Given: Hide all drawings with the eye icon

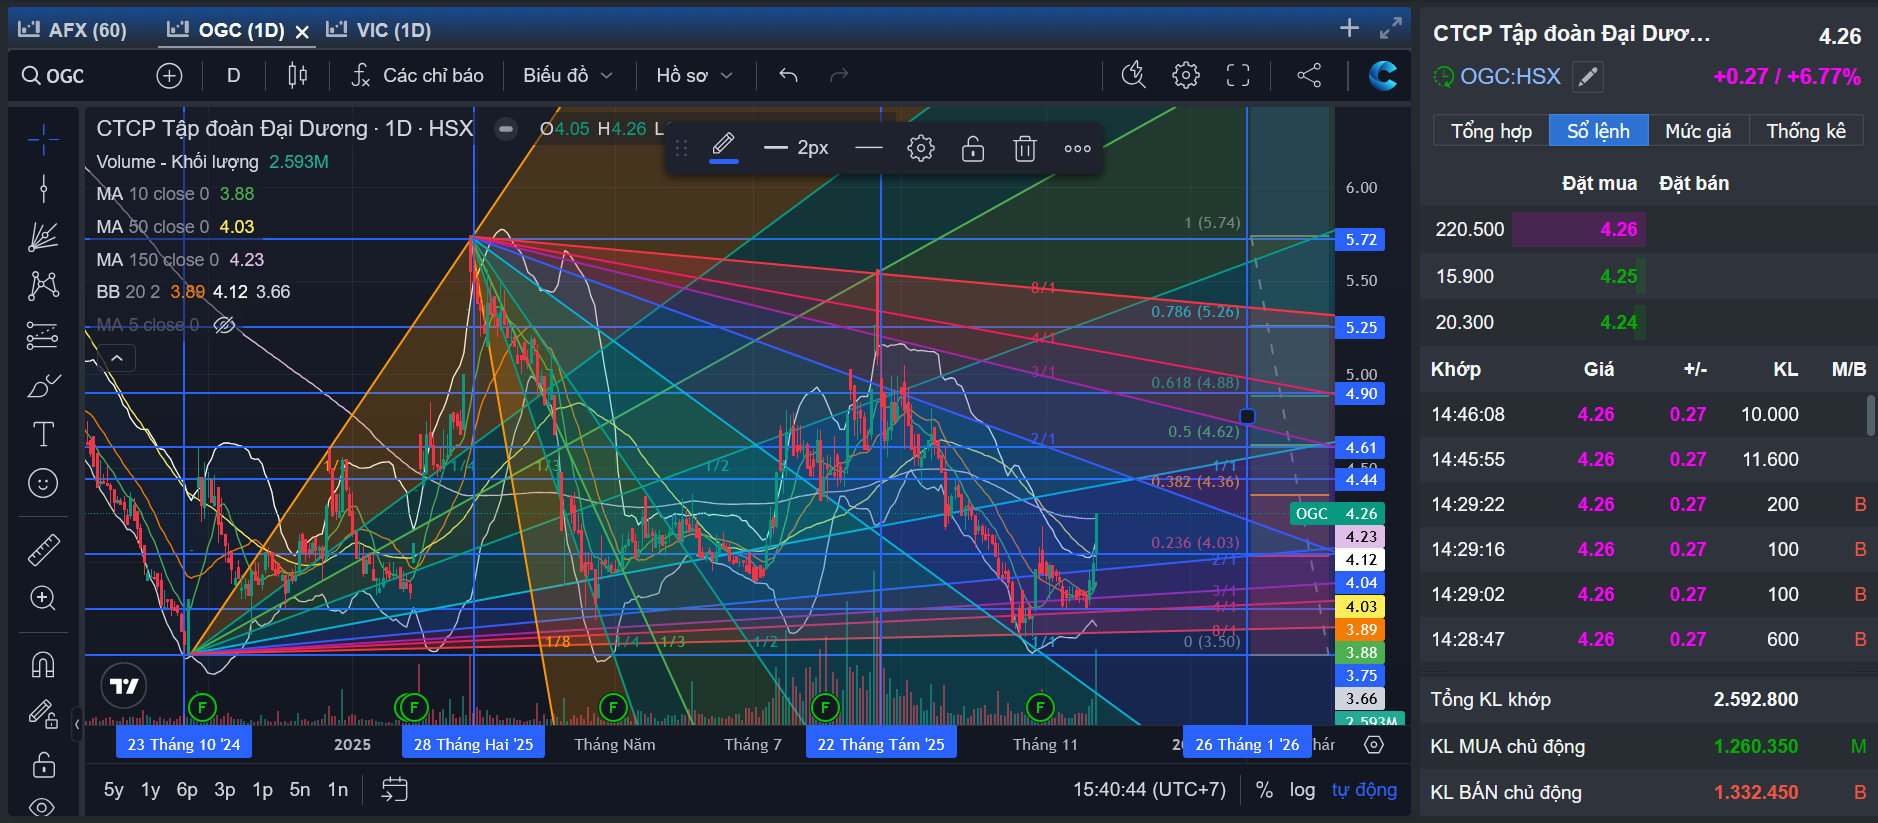Looking at the screenshot, I should 43,806.
